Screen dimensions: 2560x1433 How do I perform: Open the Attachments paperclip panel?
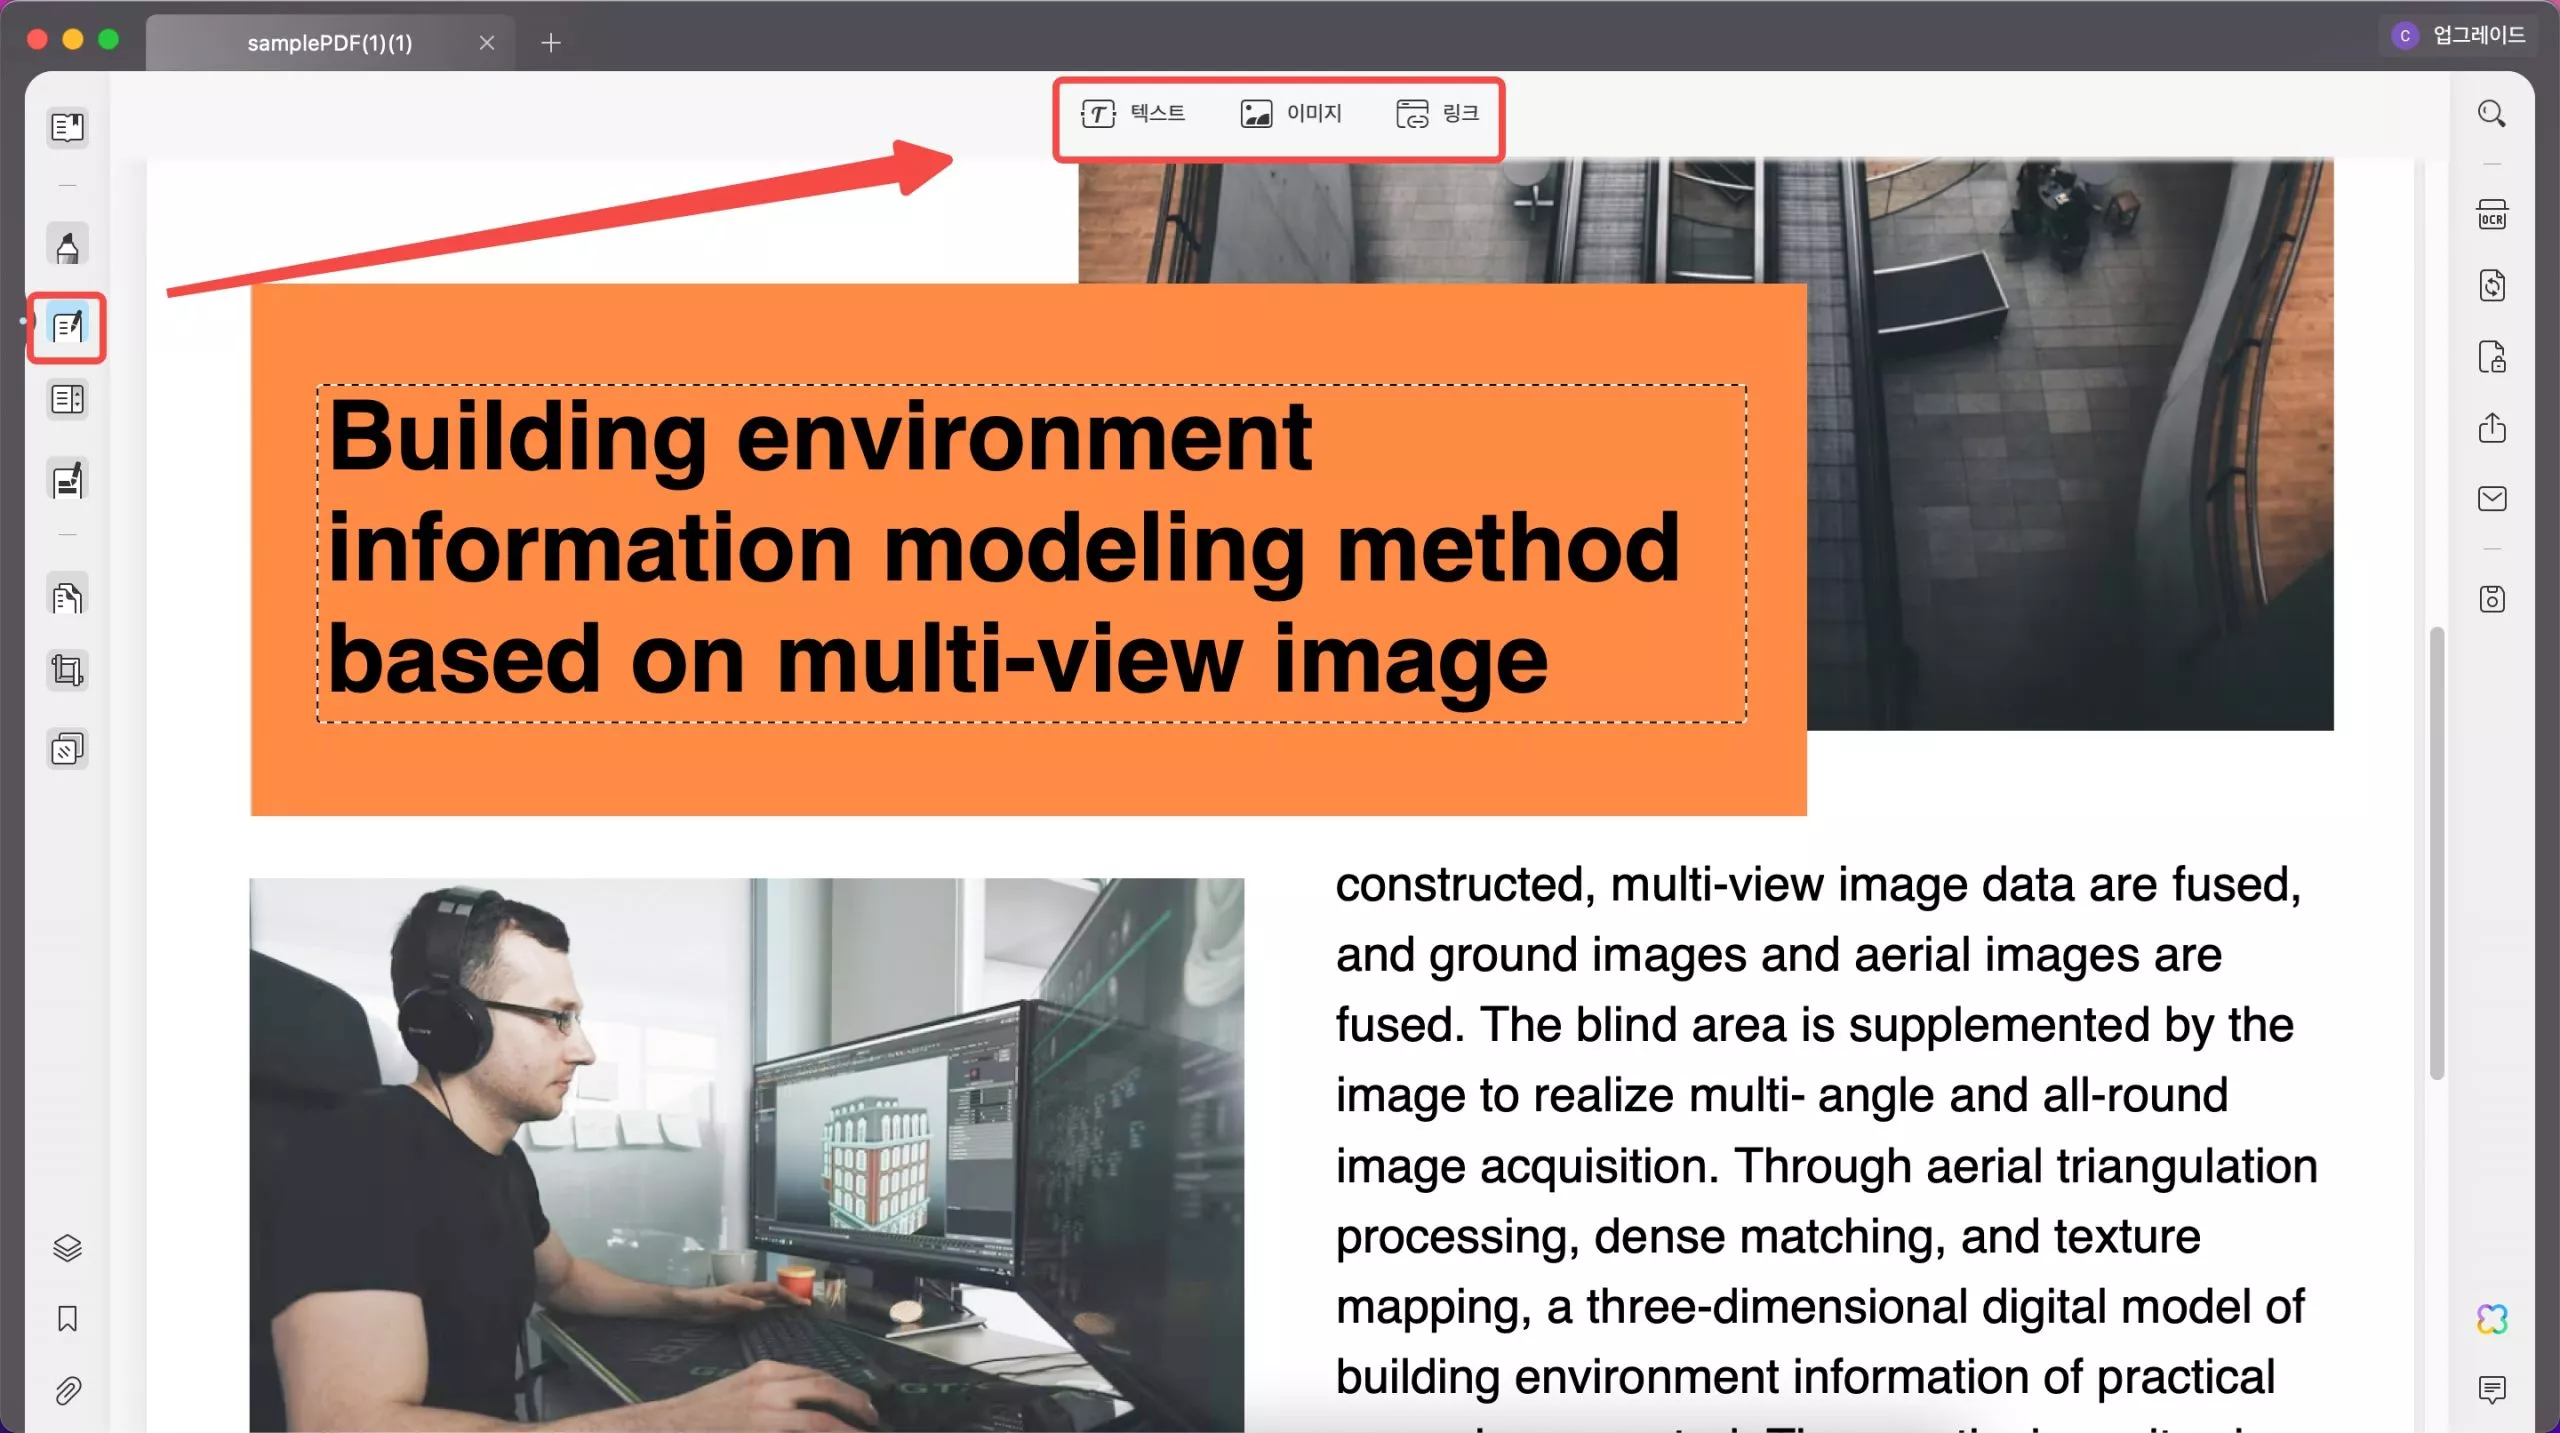pos(67,1391)
